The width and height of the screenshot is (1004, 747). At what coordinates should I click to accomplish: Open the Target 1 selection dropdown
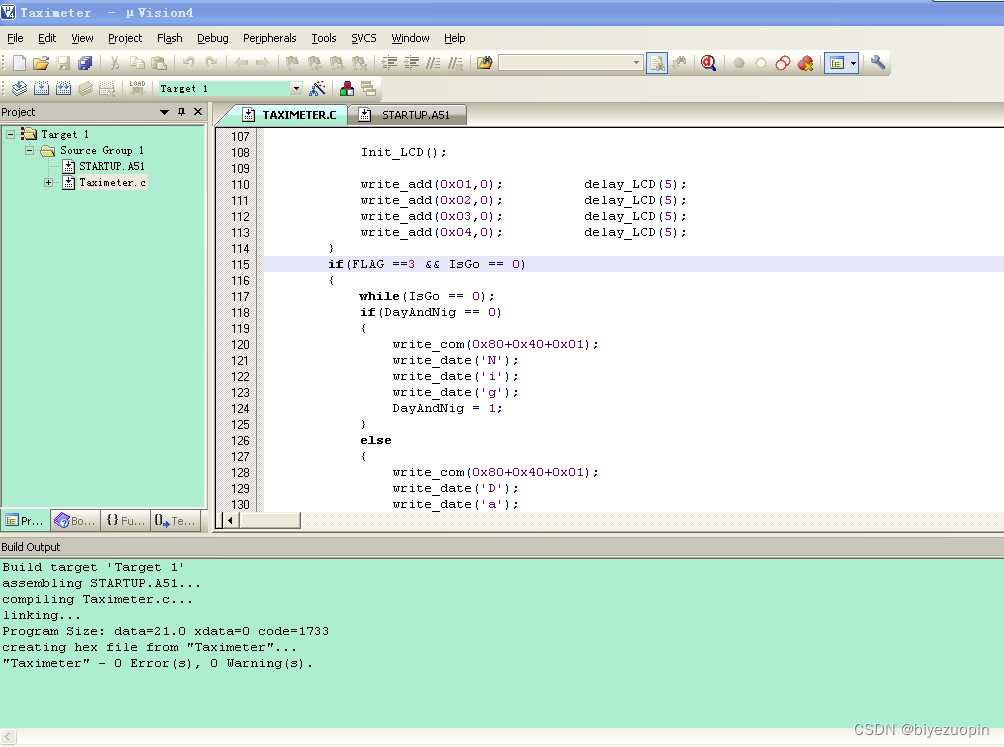pyautogui.click(x=296, y=88)
